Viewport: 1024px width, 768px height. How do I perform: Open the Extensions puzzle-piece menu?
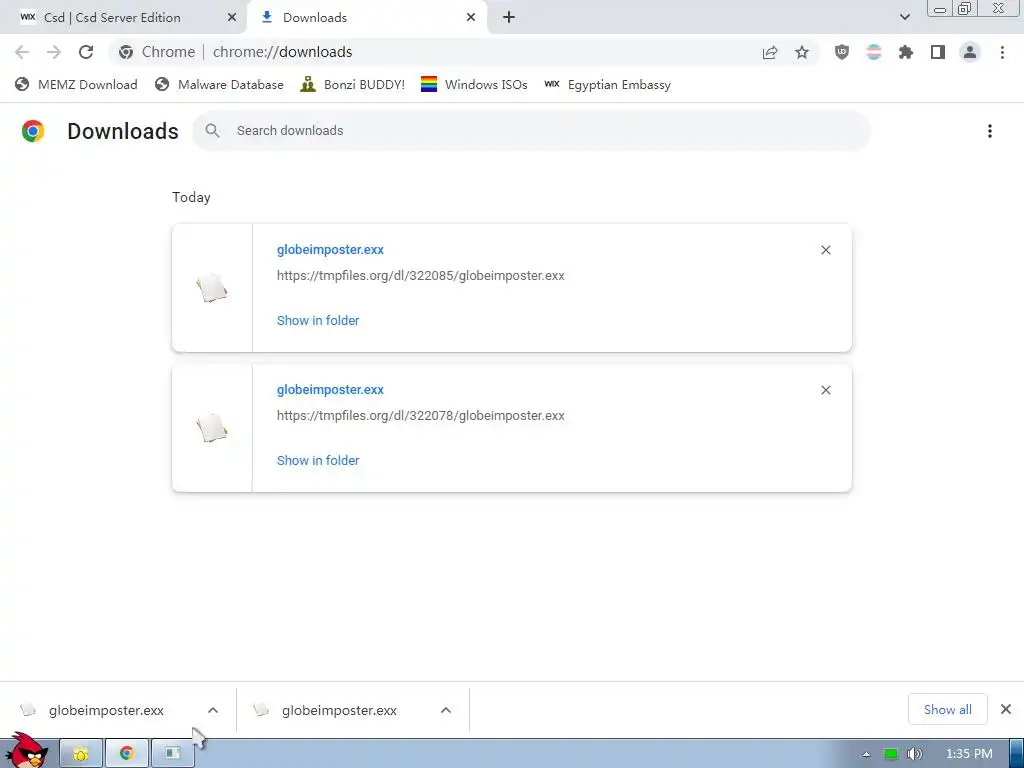pos(906,52)
